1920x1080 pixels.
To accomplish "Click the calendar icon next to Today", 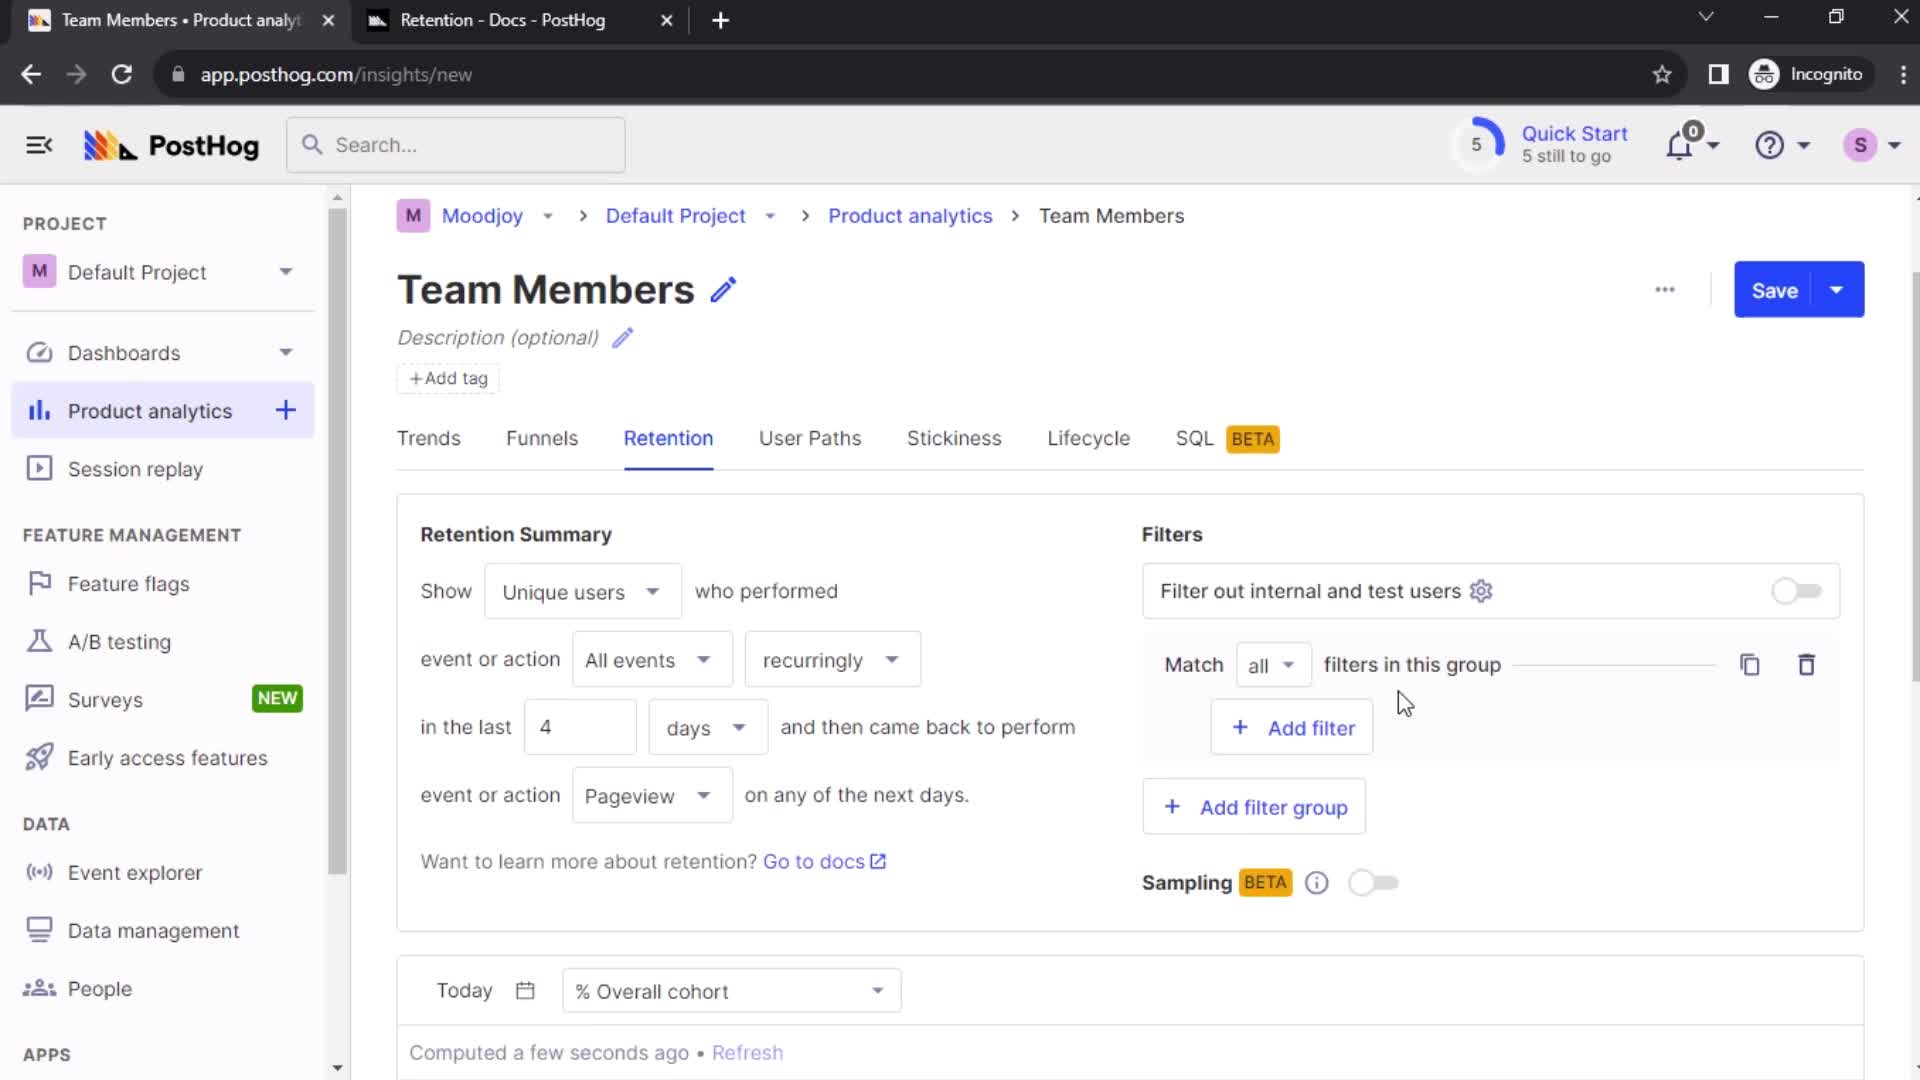I will (x=526, y=990).
